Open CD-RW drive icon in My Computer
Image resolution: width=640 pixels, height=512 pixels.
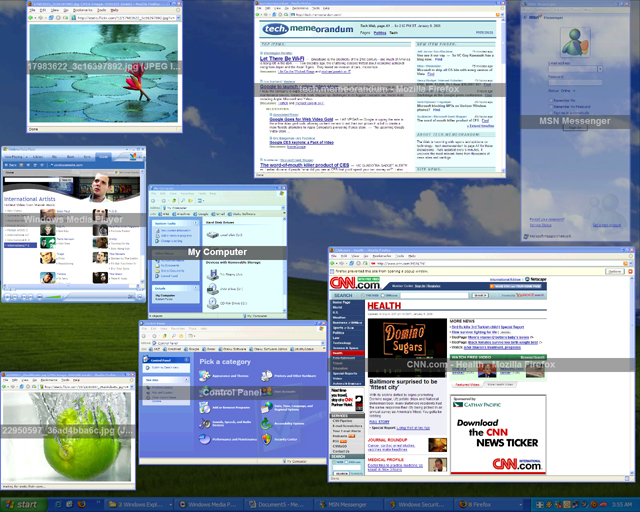click(x=213, y=303)
